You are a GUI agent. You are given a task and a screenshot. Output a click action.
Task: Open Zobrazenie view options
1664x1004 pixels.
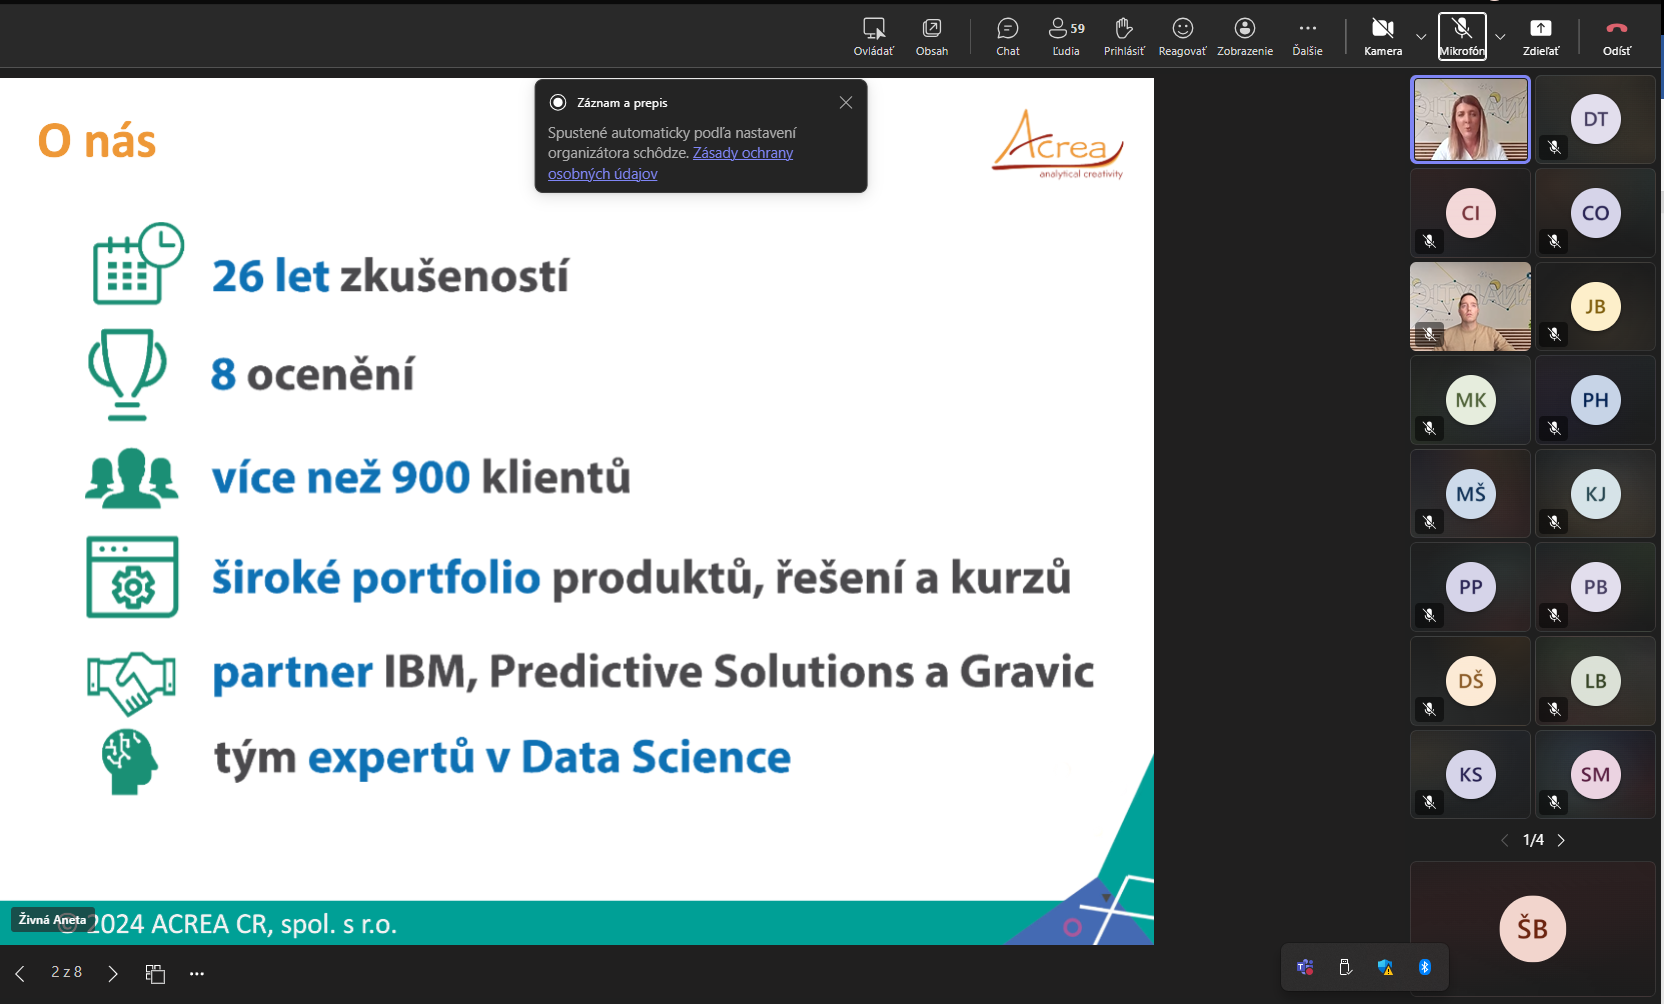[1244, 37]
